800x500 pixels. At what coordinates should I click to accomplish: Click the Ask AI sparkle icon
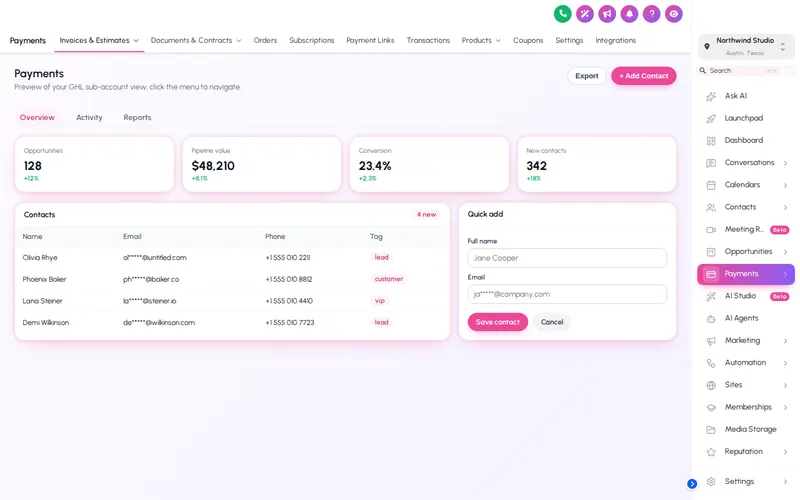point(711,96)
